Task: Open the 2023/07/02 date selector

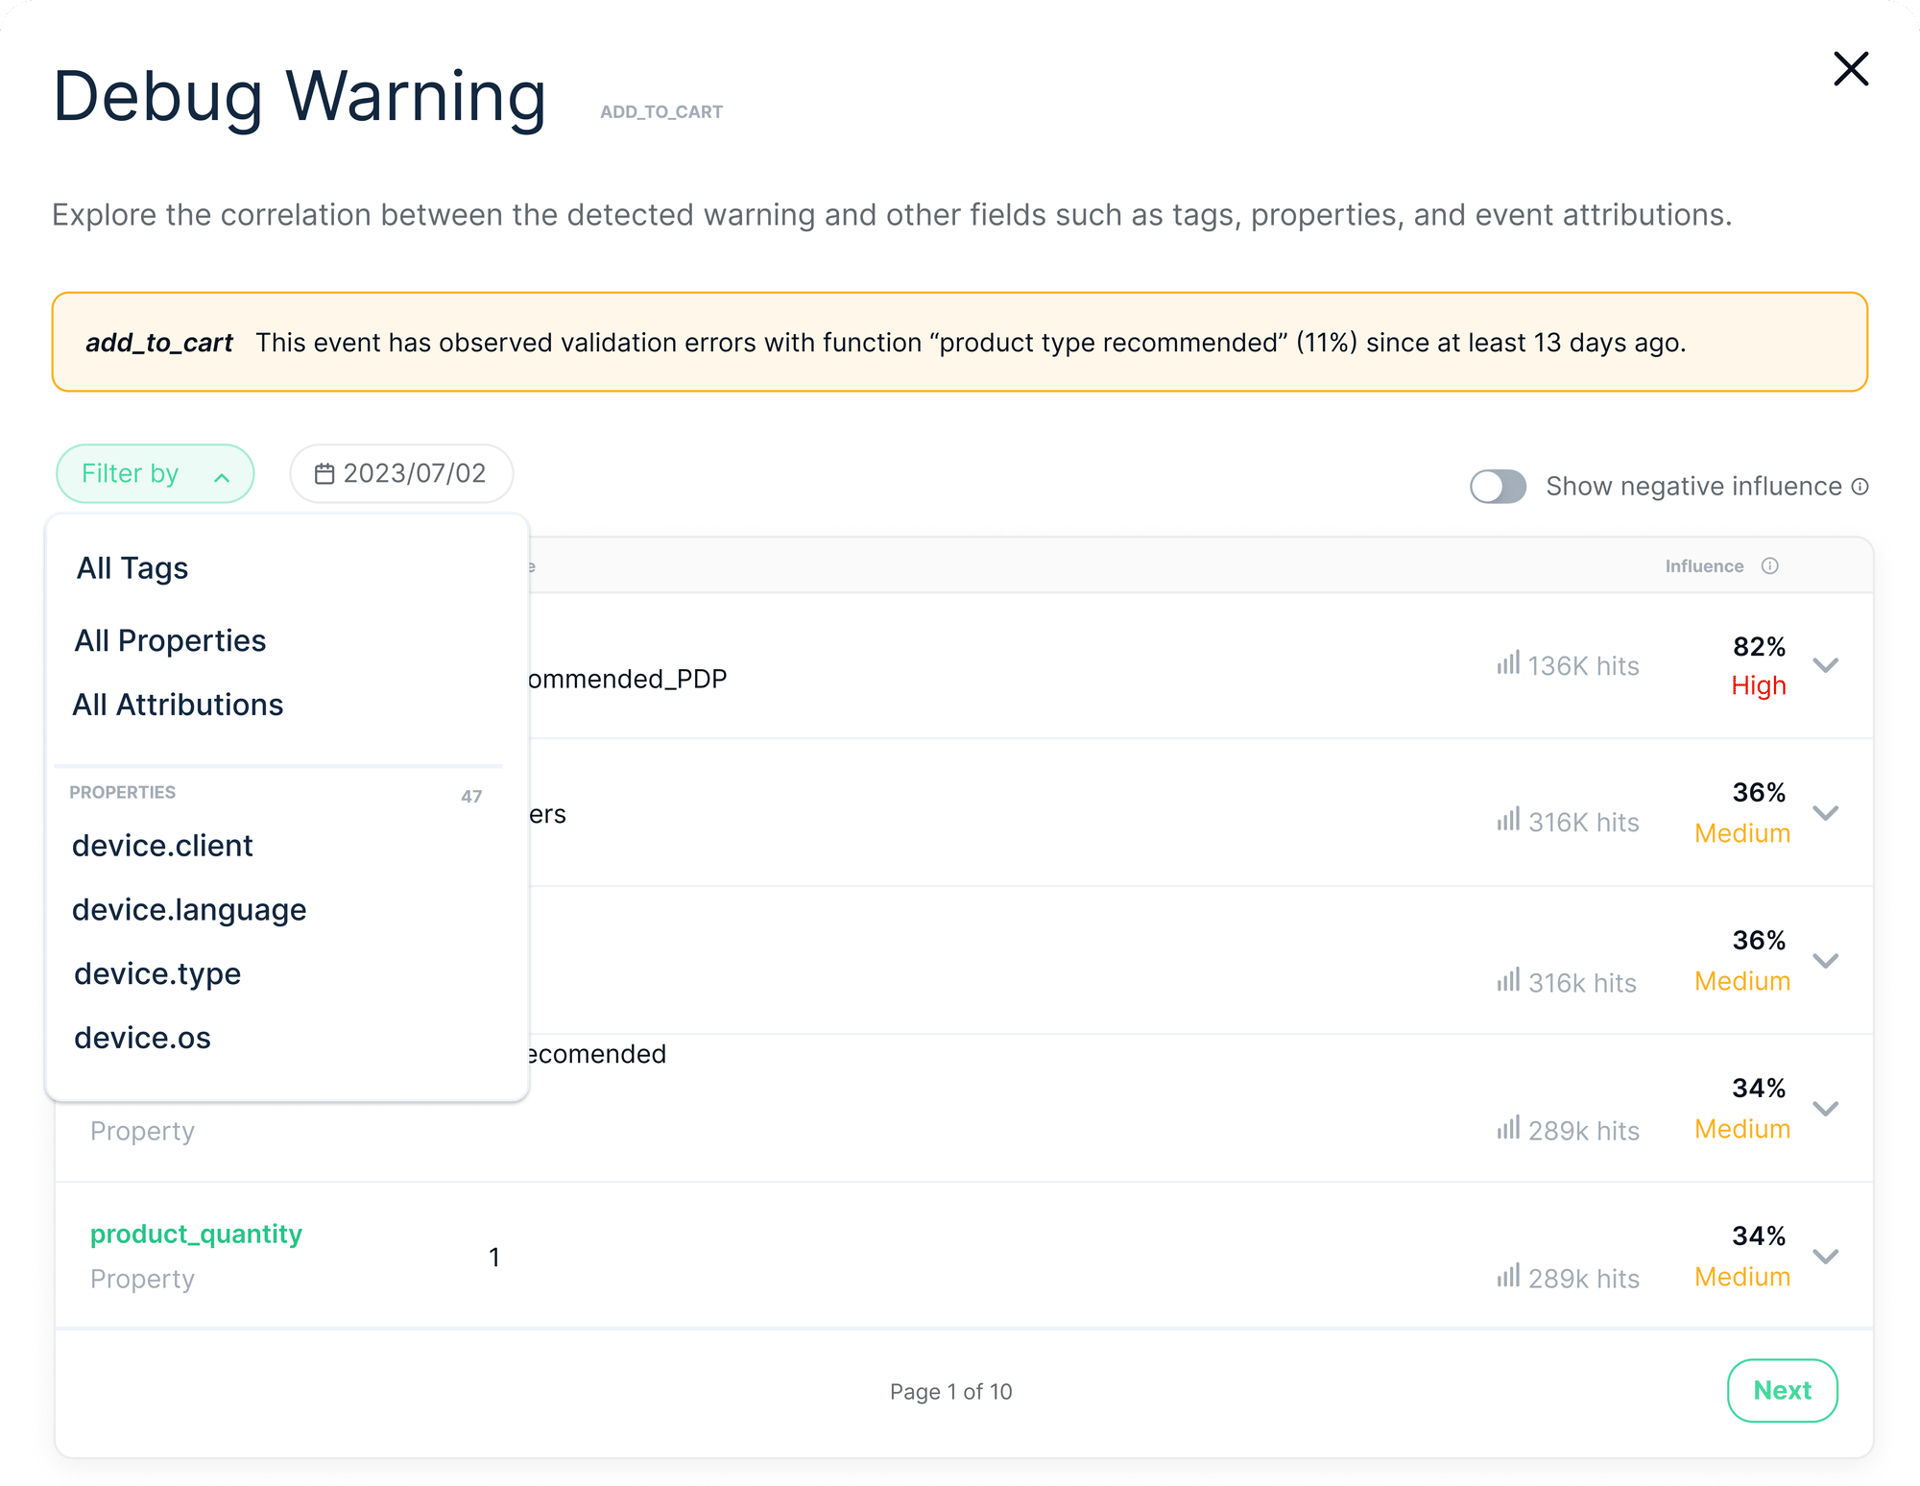Action: (401, 473)
